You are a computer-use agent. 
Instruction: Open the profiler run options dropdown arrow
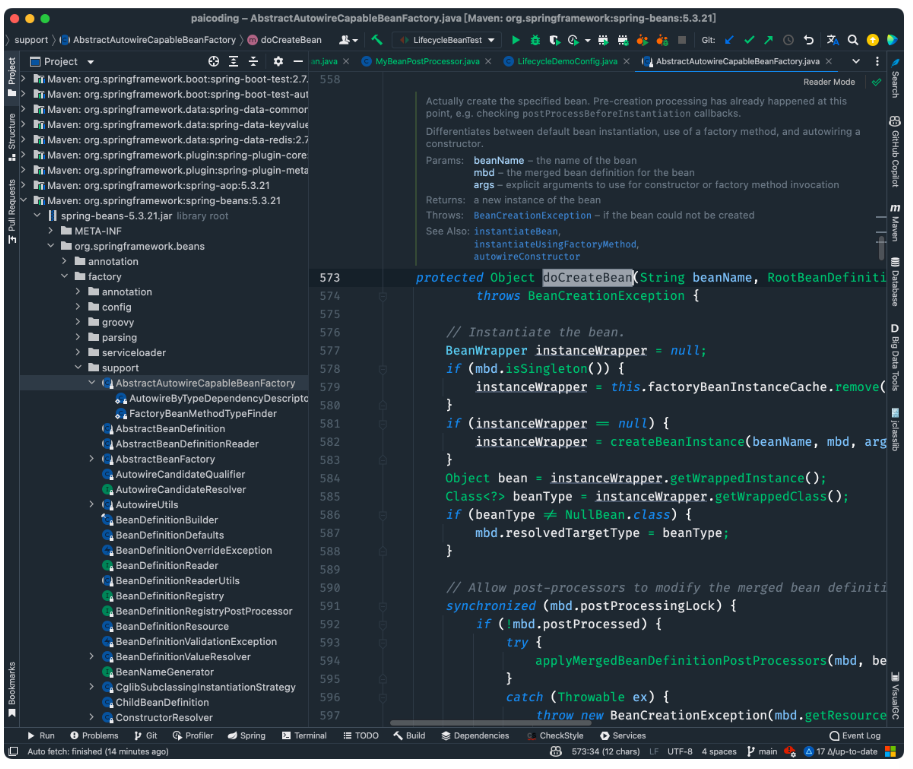click(x=588, y=40)
